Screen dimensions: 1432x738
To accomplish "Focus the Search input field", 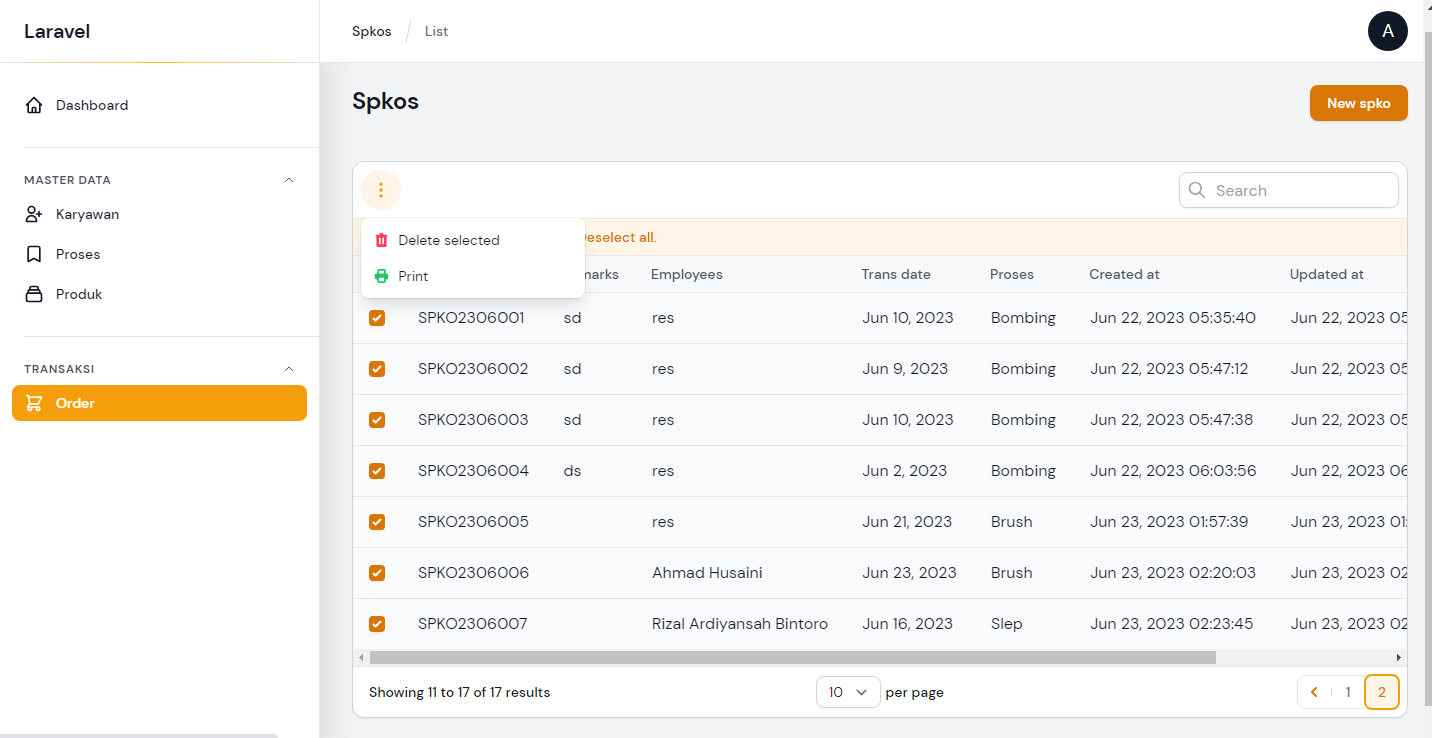I will click(1289, 190).
